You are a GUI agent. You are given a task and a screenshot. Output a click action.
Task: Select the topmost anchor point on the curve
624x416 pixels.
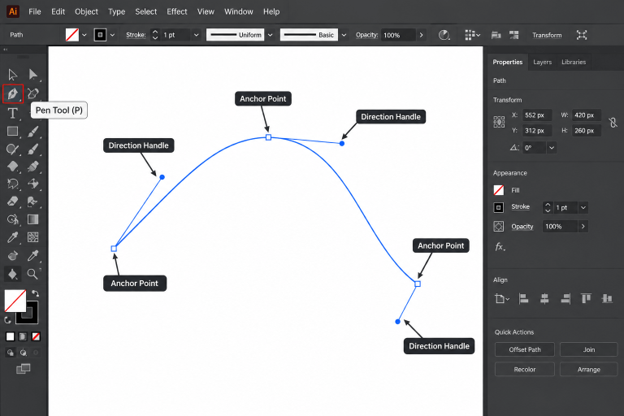(269, 137)
